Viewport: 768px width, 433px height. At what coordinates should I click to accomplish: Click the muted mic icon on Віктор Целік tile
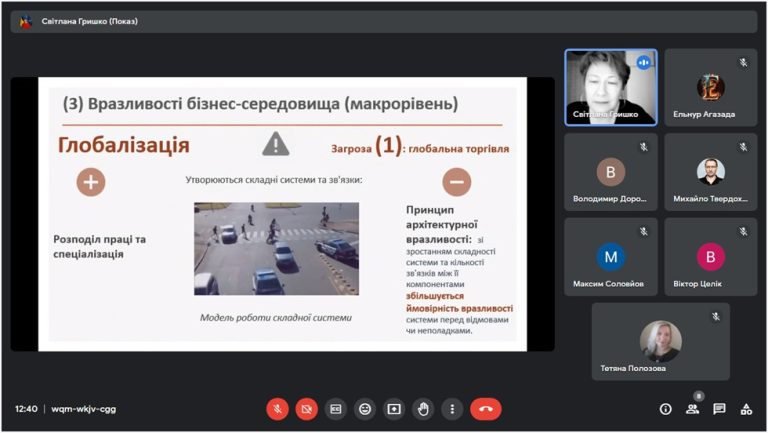pos(744,232)
